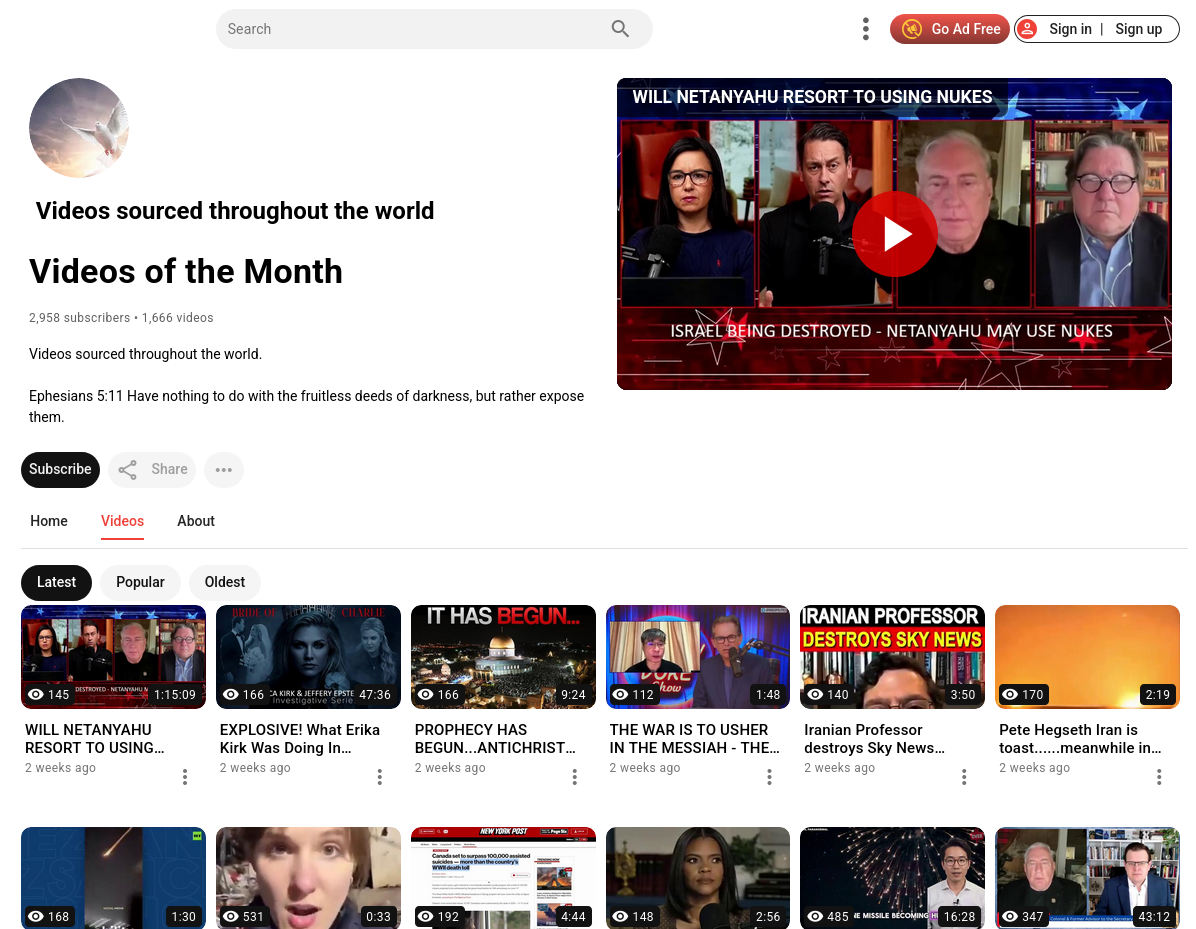Select the Popular sort filter
This screenshot has height=929, width=1196.
click(140, 582)
